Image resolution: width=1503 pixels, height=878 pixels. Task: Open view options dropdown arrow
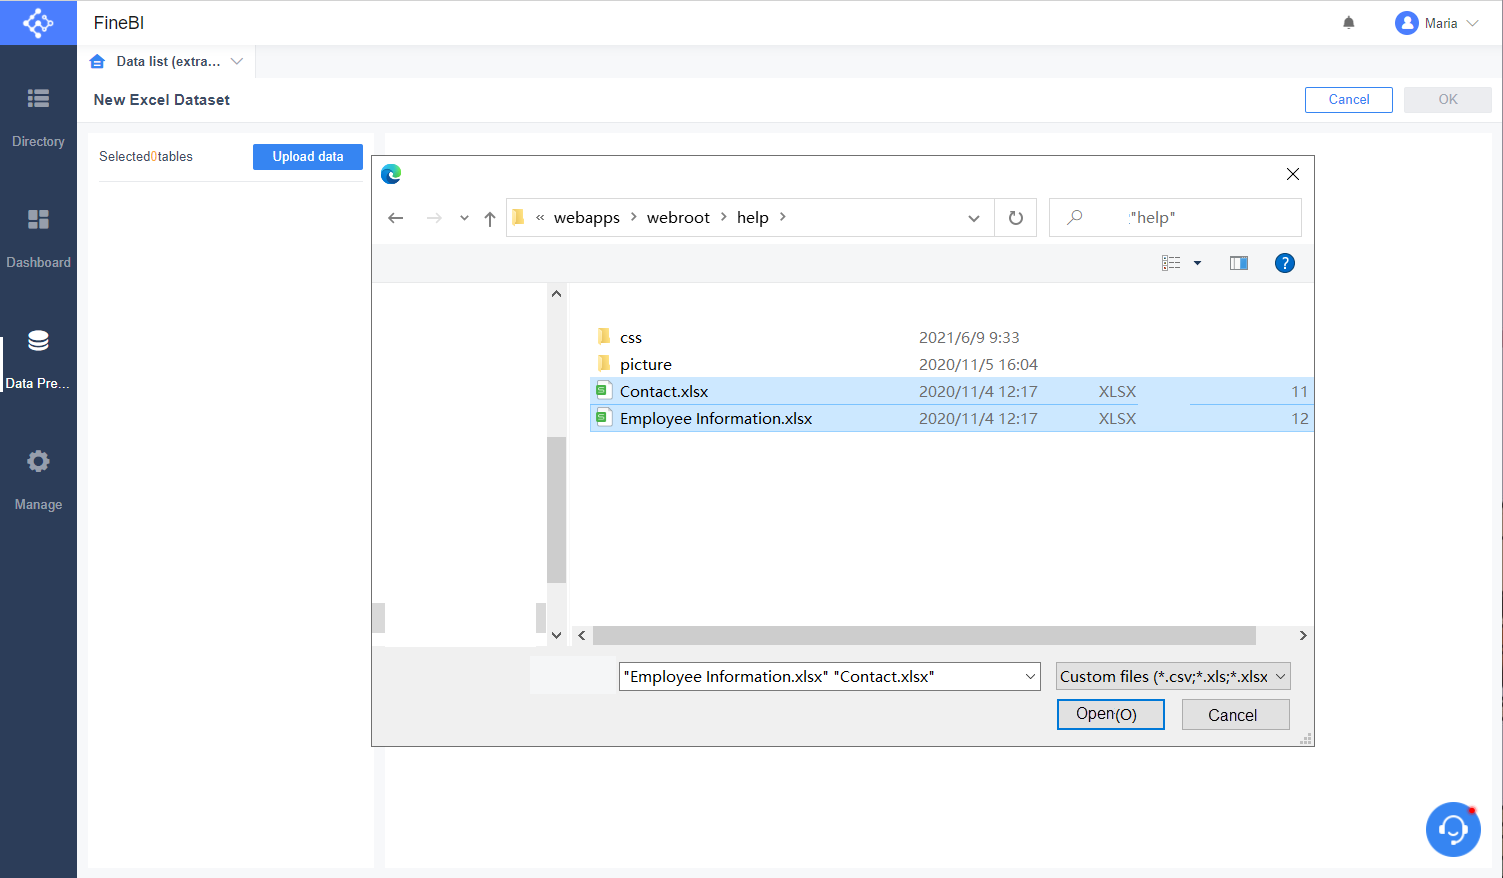point(1197,263)
